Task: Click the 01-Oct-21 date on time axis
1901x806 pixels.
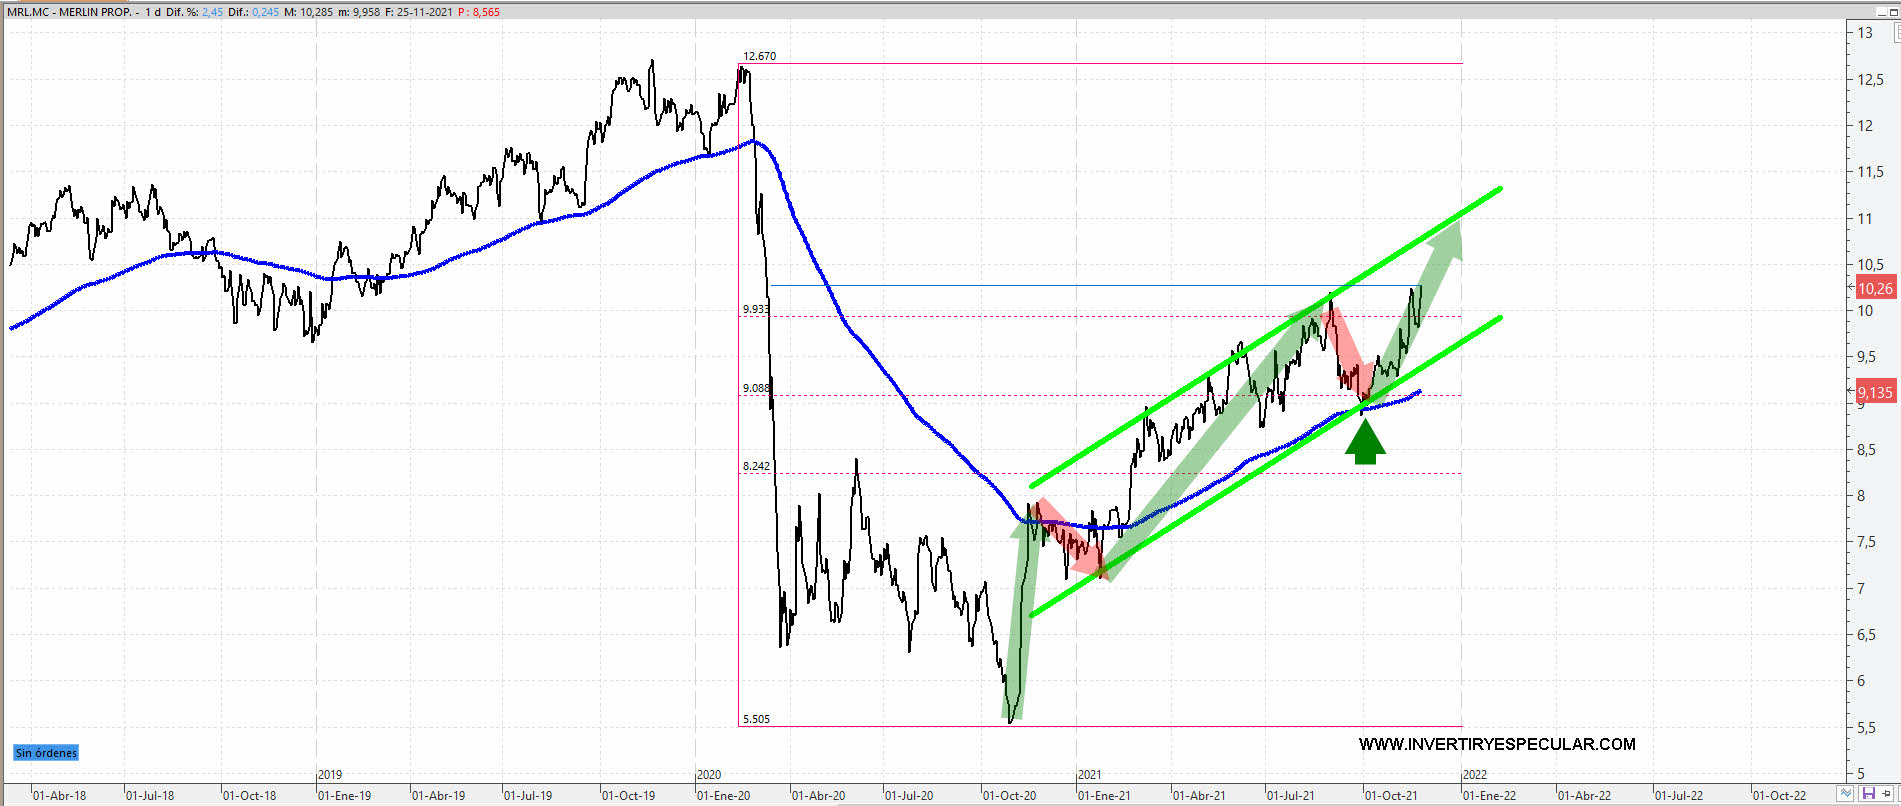Action: pyautogui.click(x=1391, y=796)
